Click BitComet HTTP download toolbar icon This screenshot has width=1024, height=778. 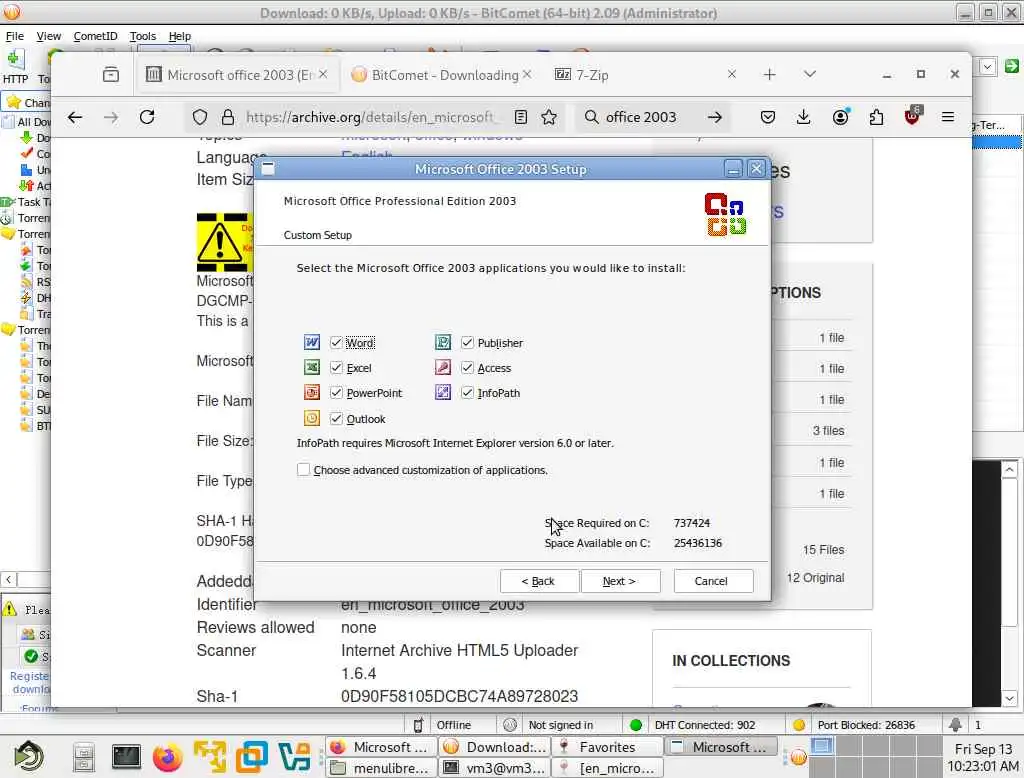coord(16,67)
